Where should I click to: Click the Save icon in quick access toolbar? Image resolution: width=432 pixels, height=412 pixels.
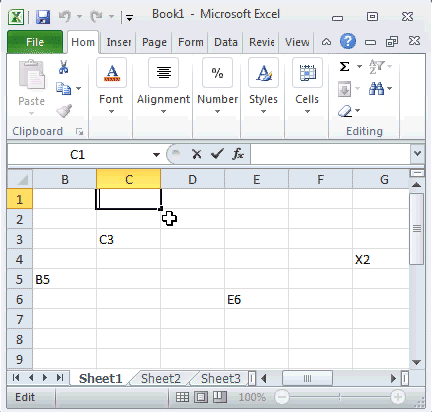43,17
